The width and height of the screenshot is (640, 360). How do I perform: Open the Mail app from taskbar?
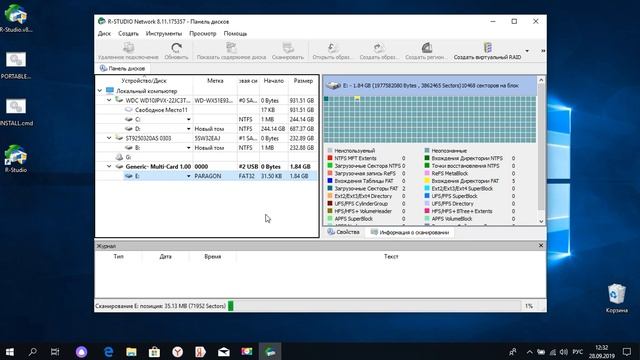[x=224, y=352]
